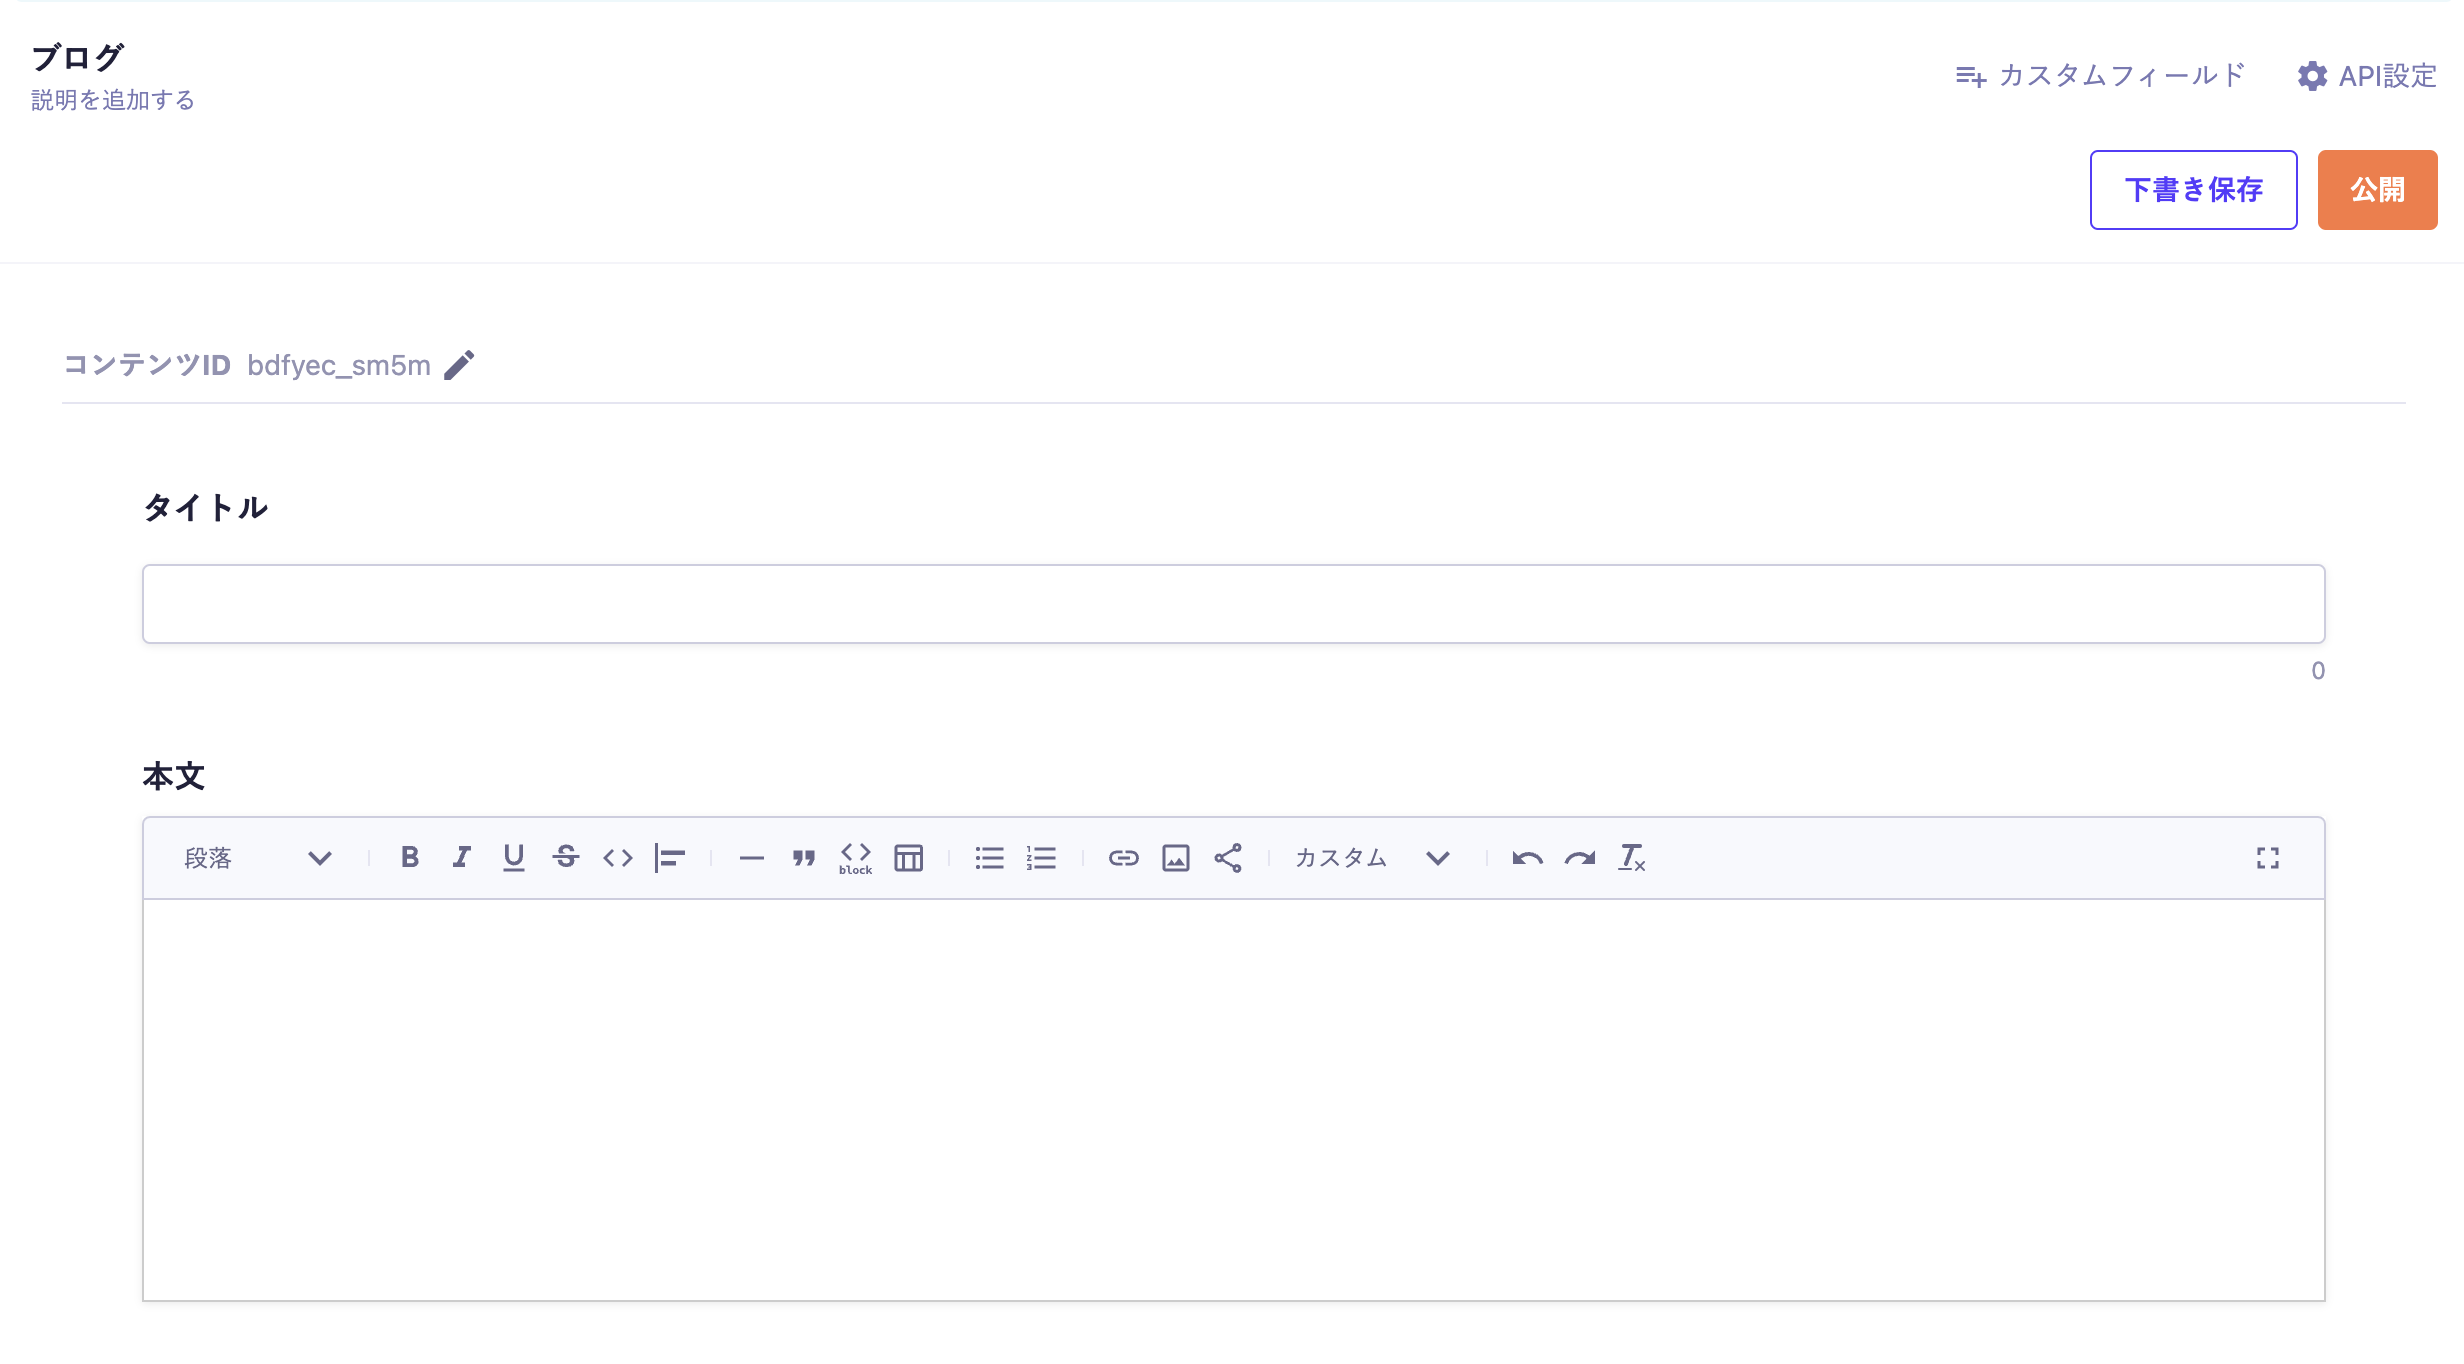Insert a code block
Image resolution: width=2464 pixels, height=1364 pixels.
[855, 857]
